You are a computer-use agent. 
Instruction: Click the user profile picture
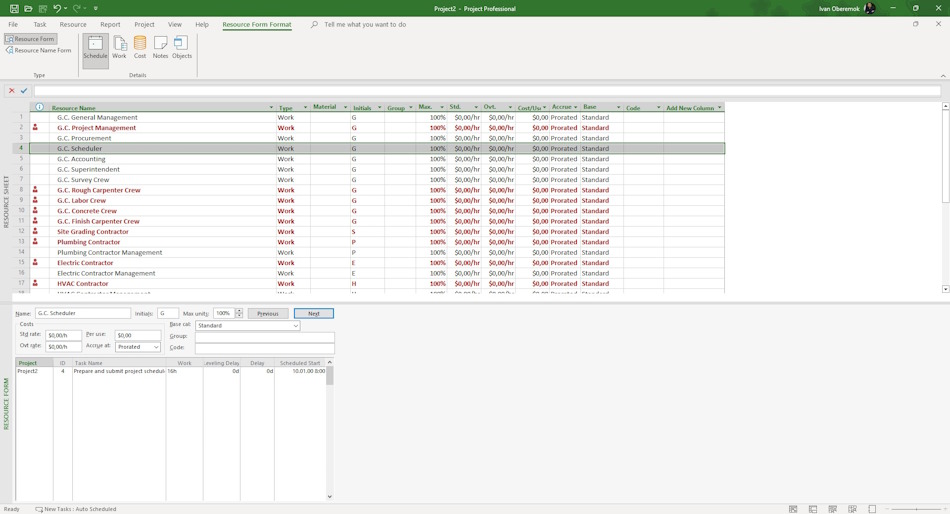click(x=869, y=8)
